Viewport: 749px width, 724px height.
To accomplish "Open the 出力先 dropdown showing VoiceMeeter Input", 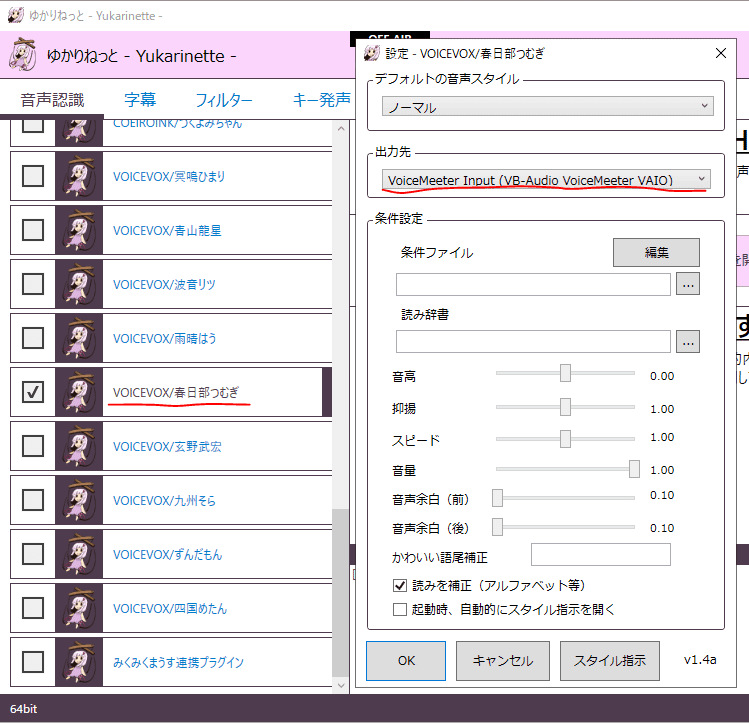I will pyautogui.click(x=546, y=180).
